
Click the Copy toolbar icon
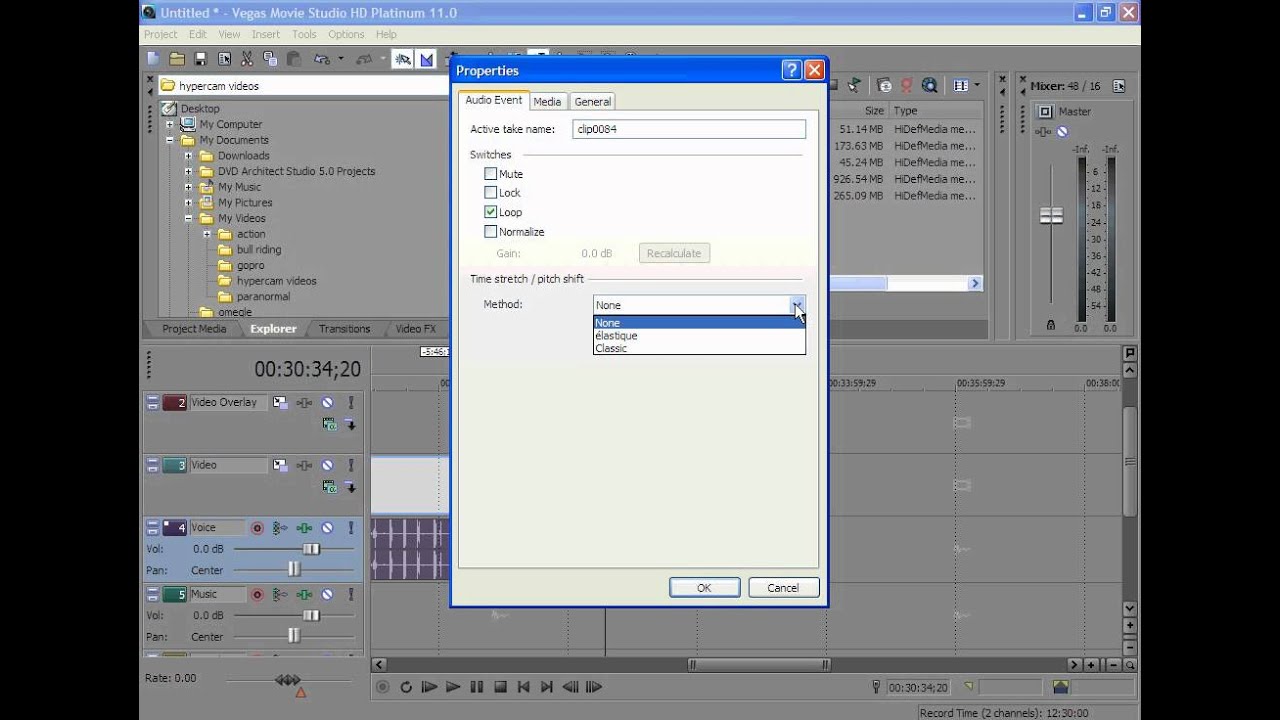pyautogui.click(x=270, y=59)
